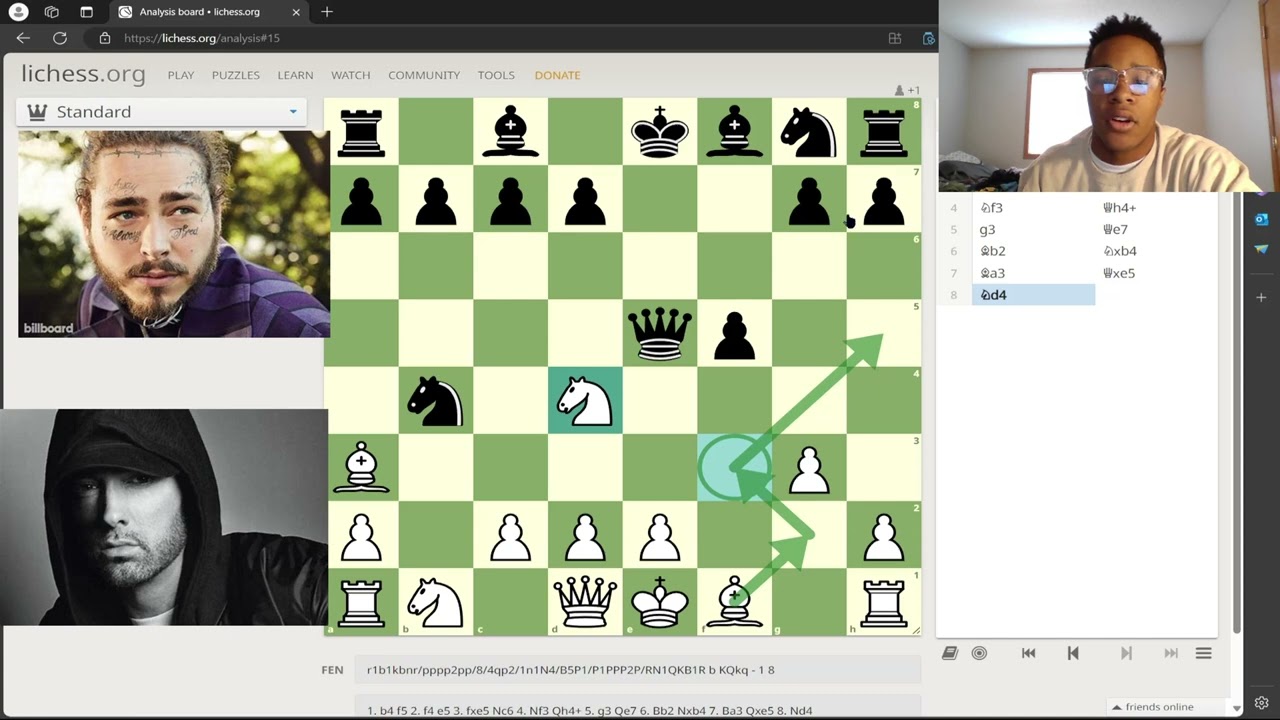Open the Standard variant dropdown
This screenshot has height=720, width=1280.
[x=163, y=111]
